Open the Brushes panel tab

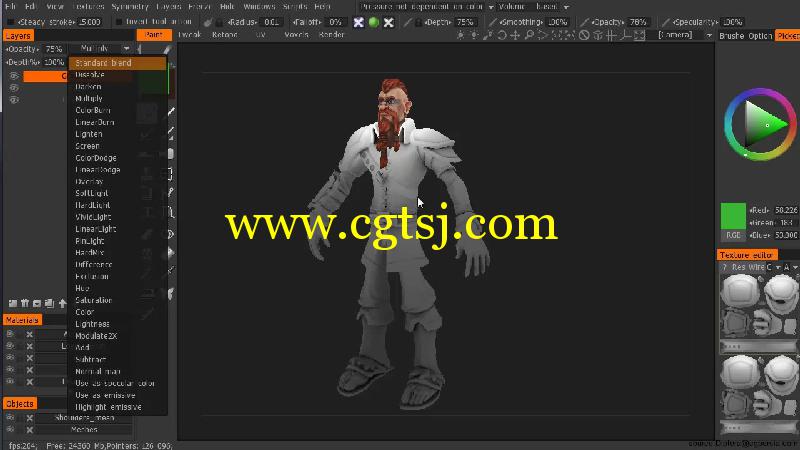tap(731, 36)
